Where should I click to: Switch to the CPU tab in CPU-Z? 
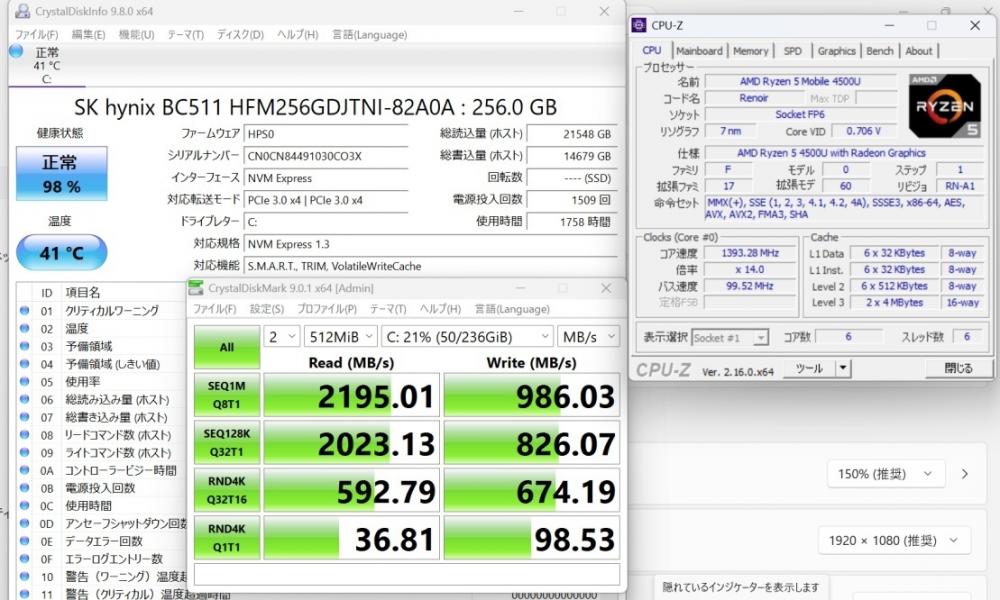(x=651, y=50)
